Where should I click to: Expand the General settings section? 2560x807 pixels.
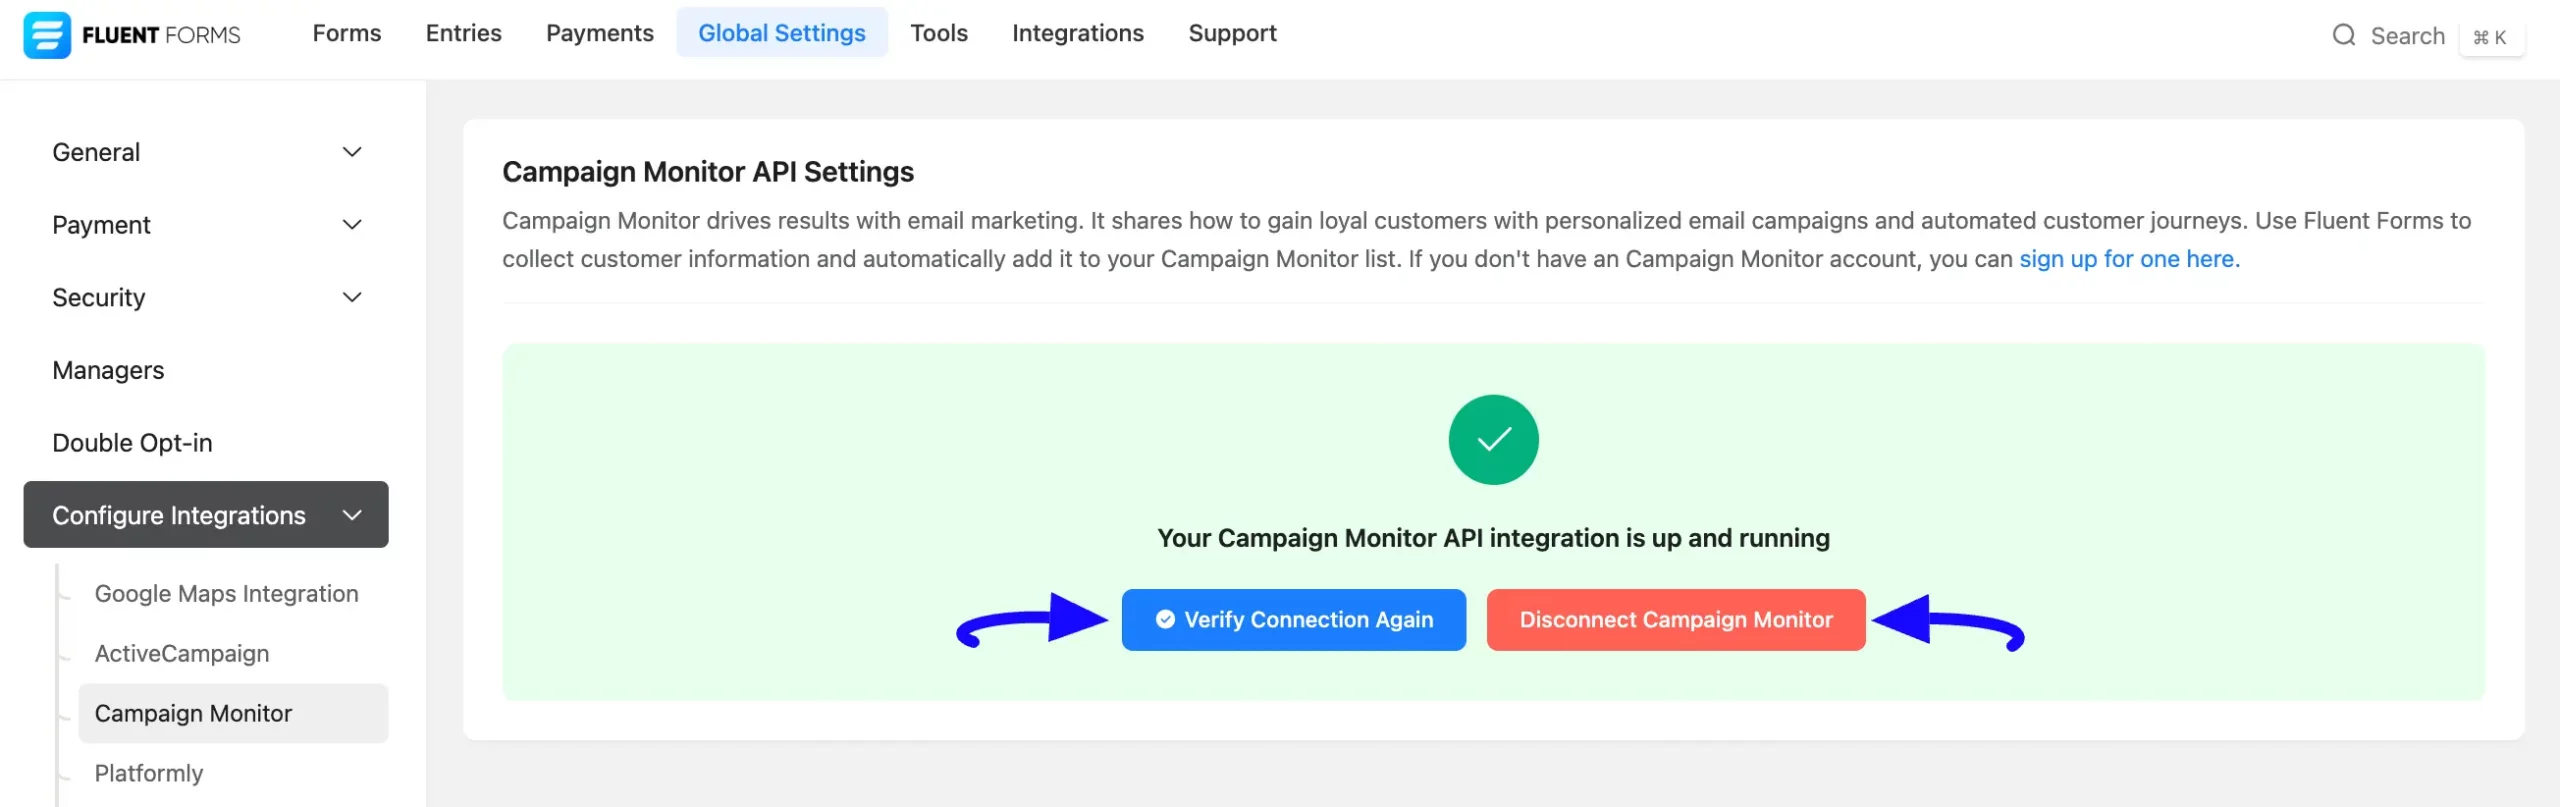(x=206, y=152)
